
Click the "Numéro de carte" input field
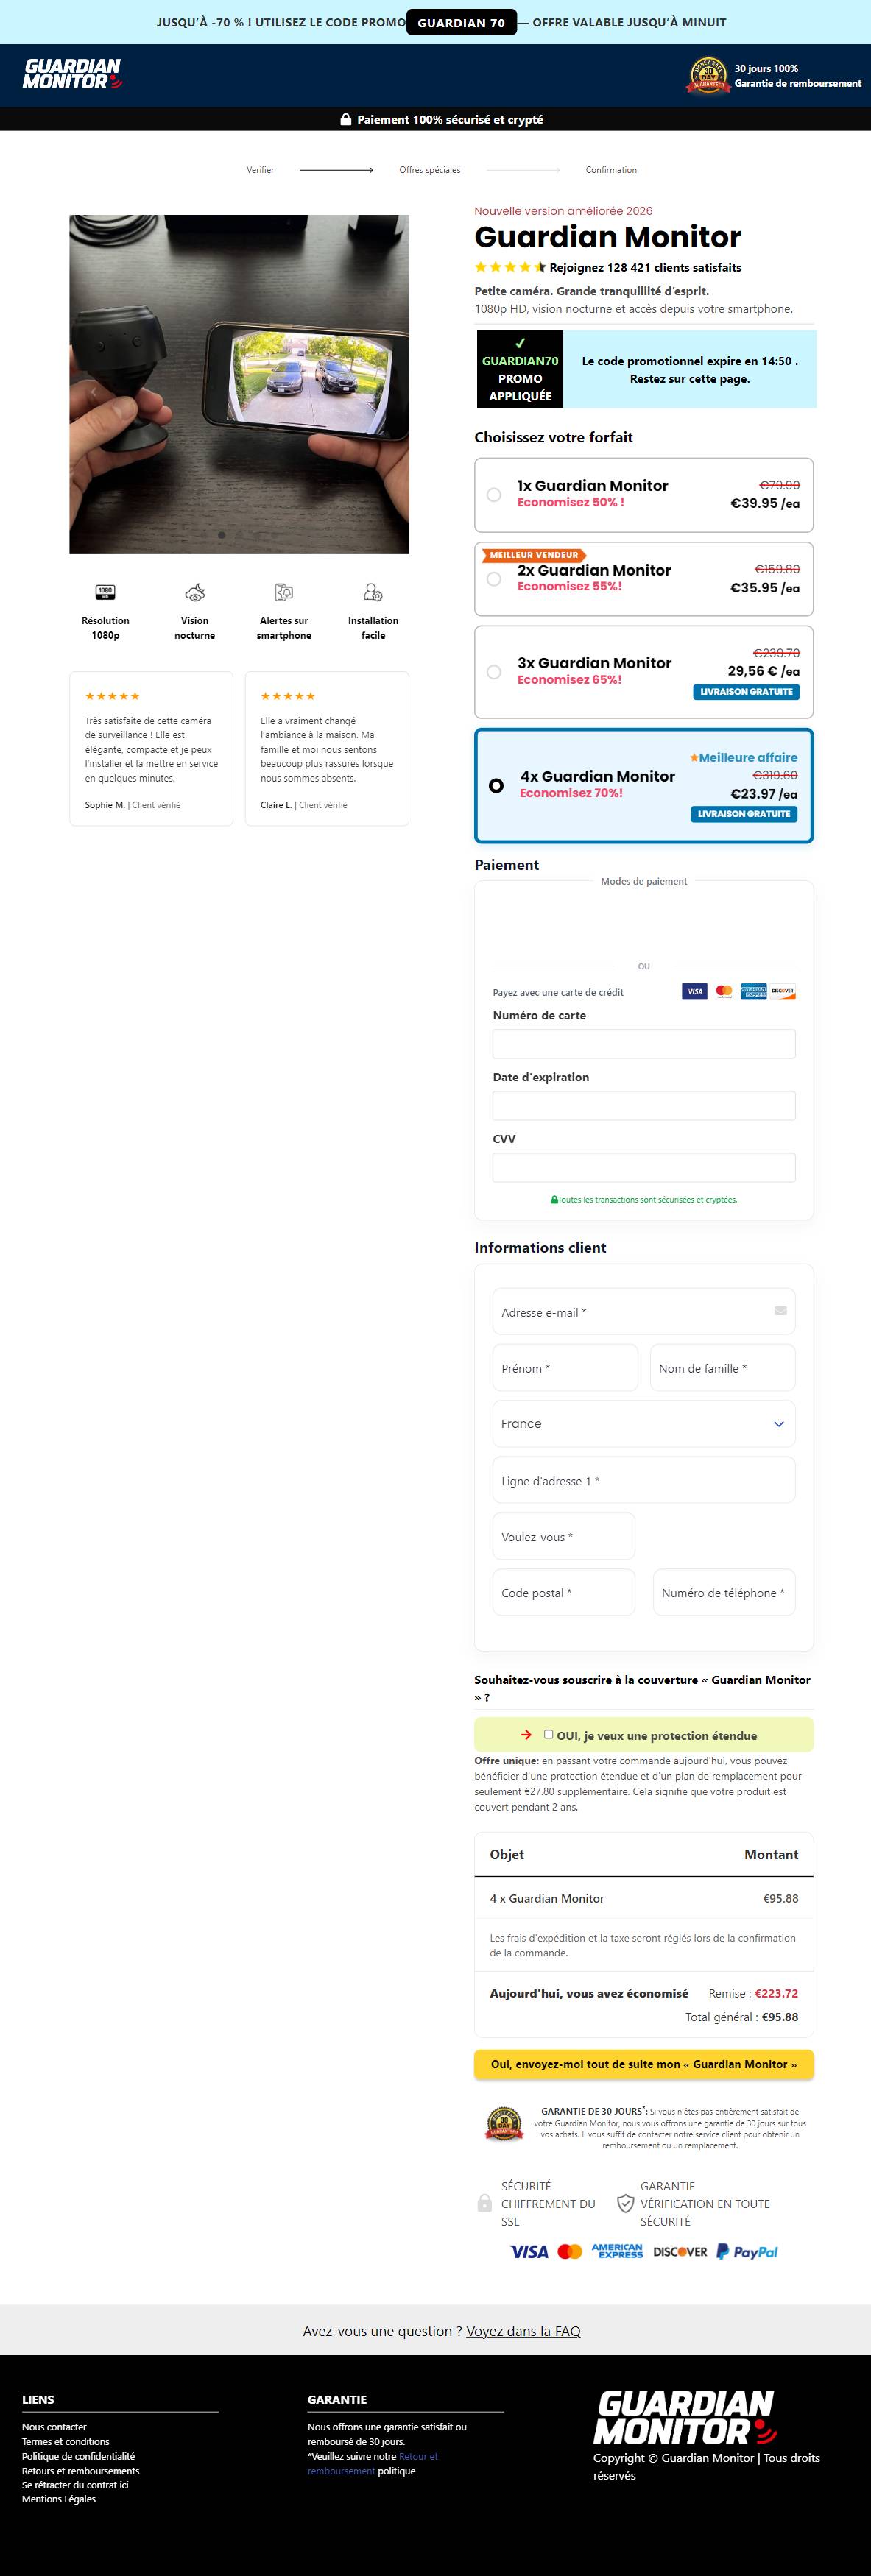pyautogui.click(x=644, y=1044)
